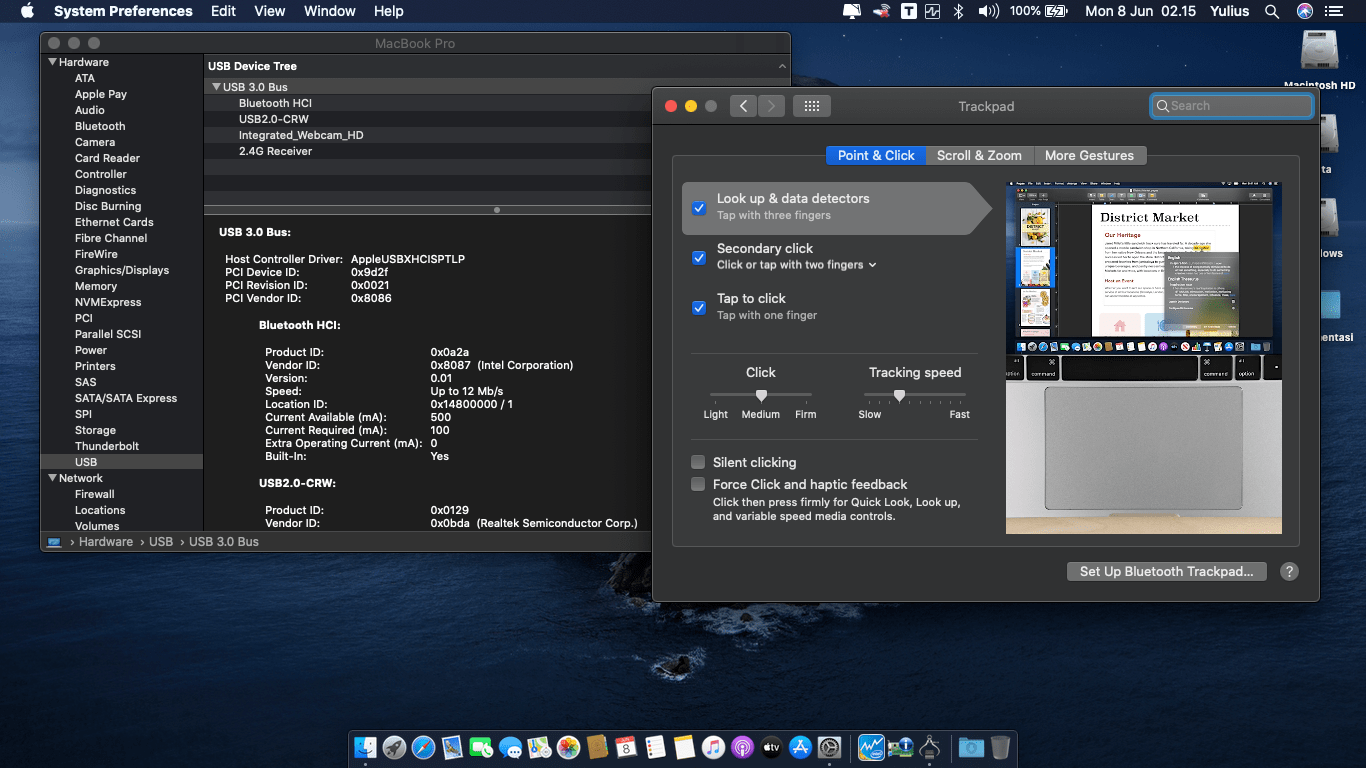Viewport: 1366px width, 768px height.
Task: Collapse Network section in sidebar
Action: [53, 478]
